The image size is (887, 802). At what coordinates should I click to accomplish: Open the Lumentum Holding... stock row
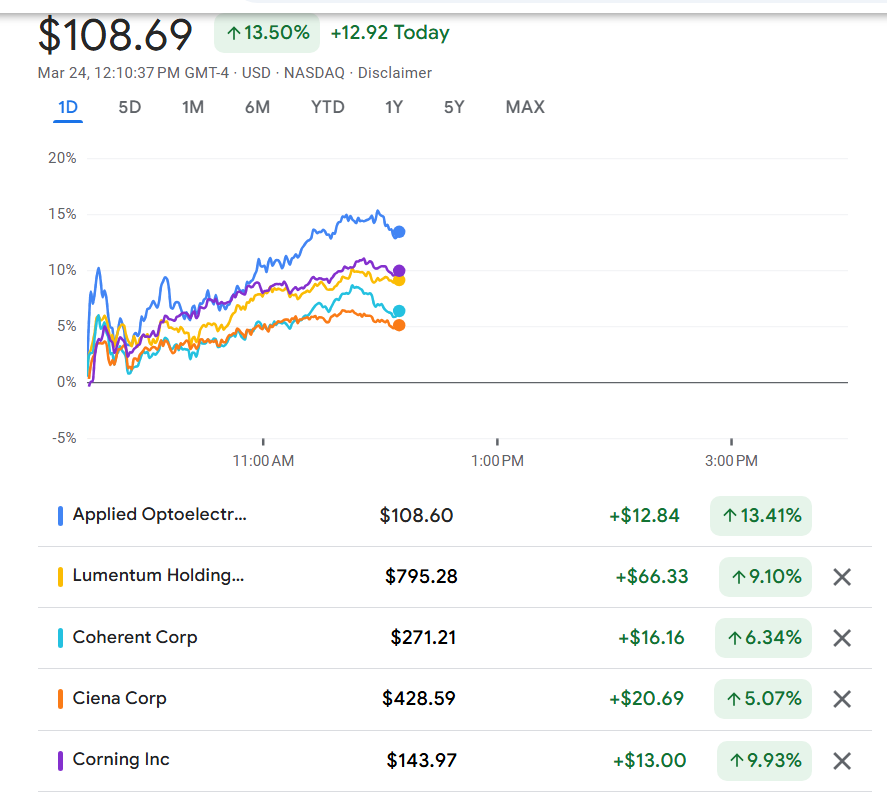455,577
